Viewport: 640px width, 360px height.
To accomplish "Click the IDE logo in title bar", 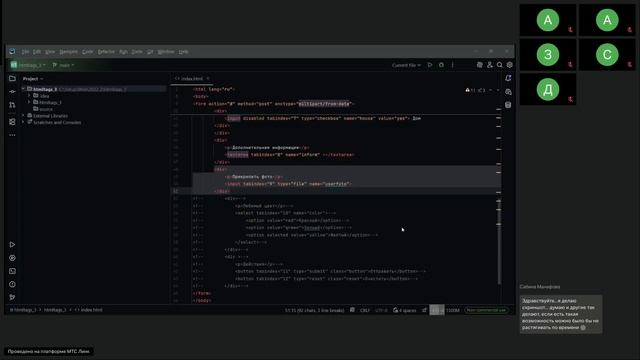I will (12, 51).
